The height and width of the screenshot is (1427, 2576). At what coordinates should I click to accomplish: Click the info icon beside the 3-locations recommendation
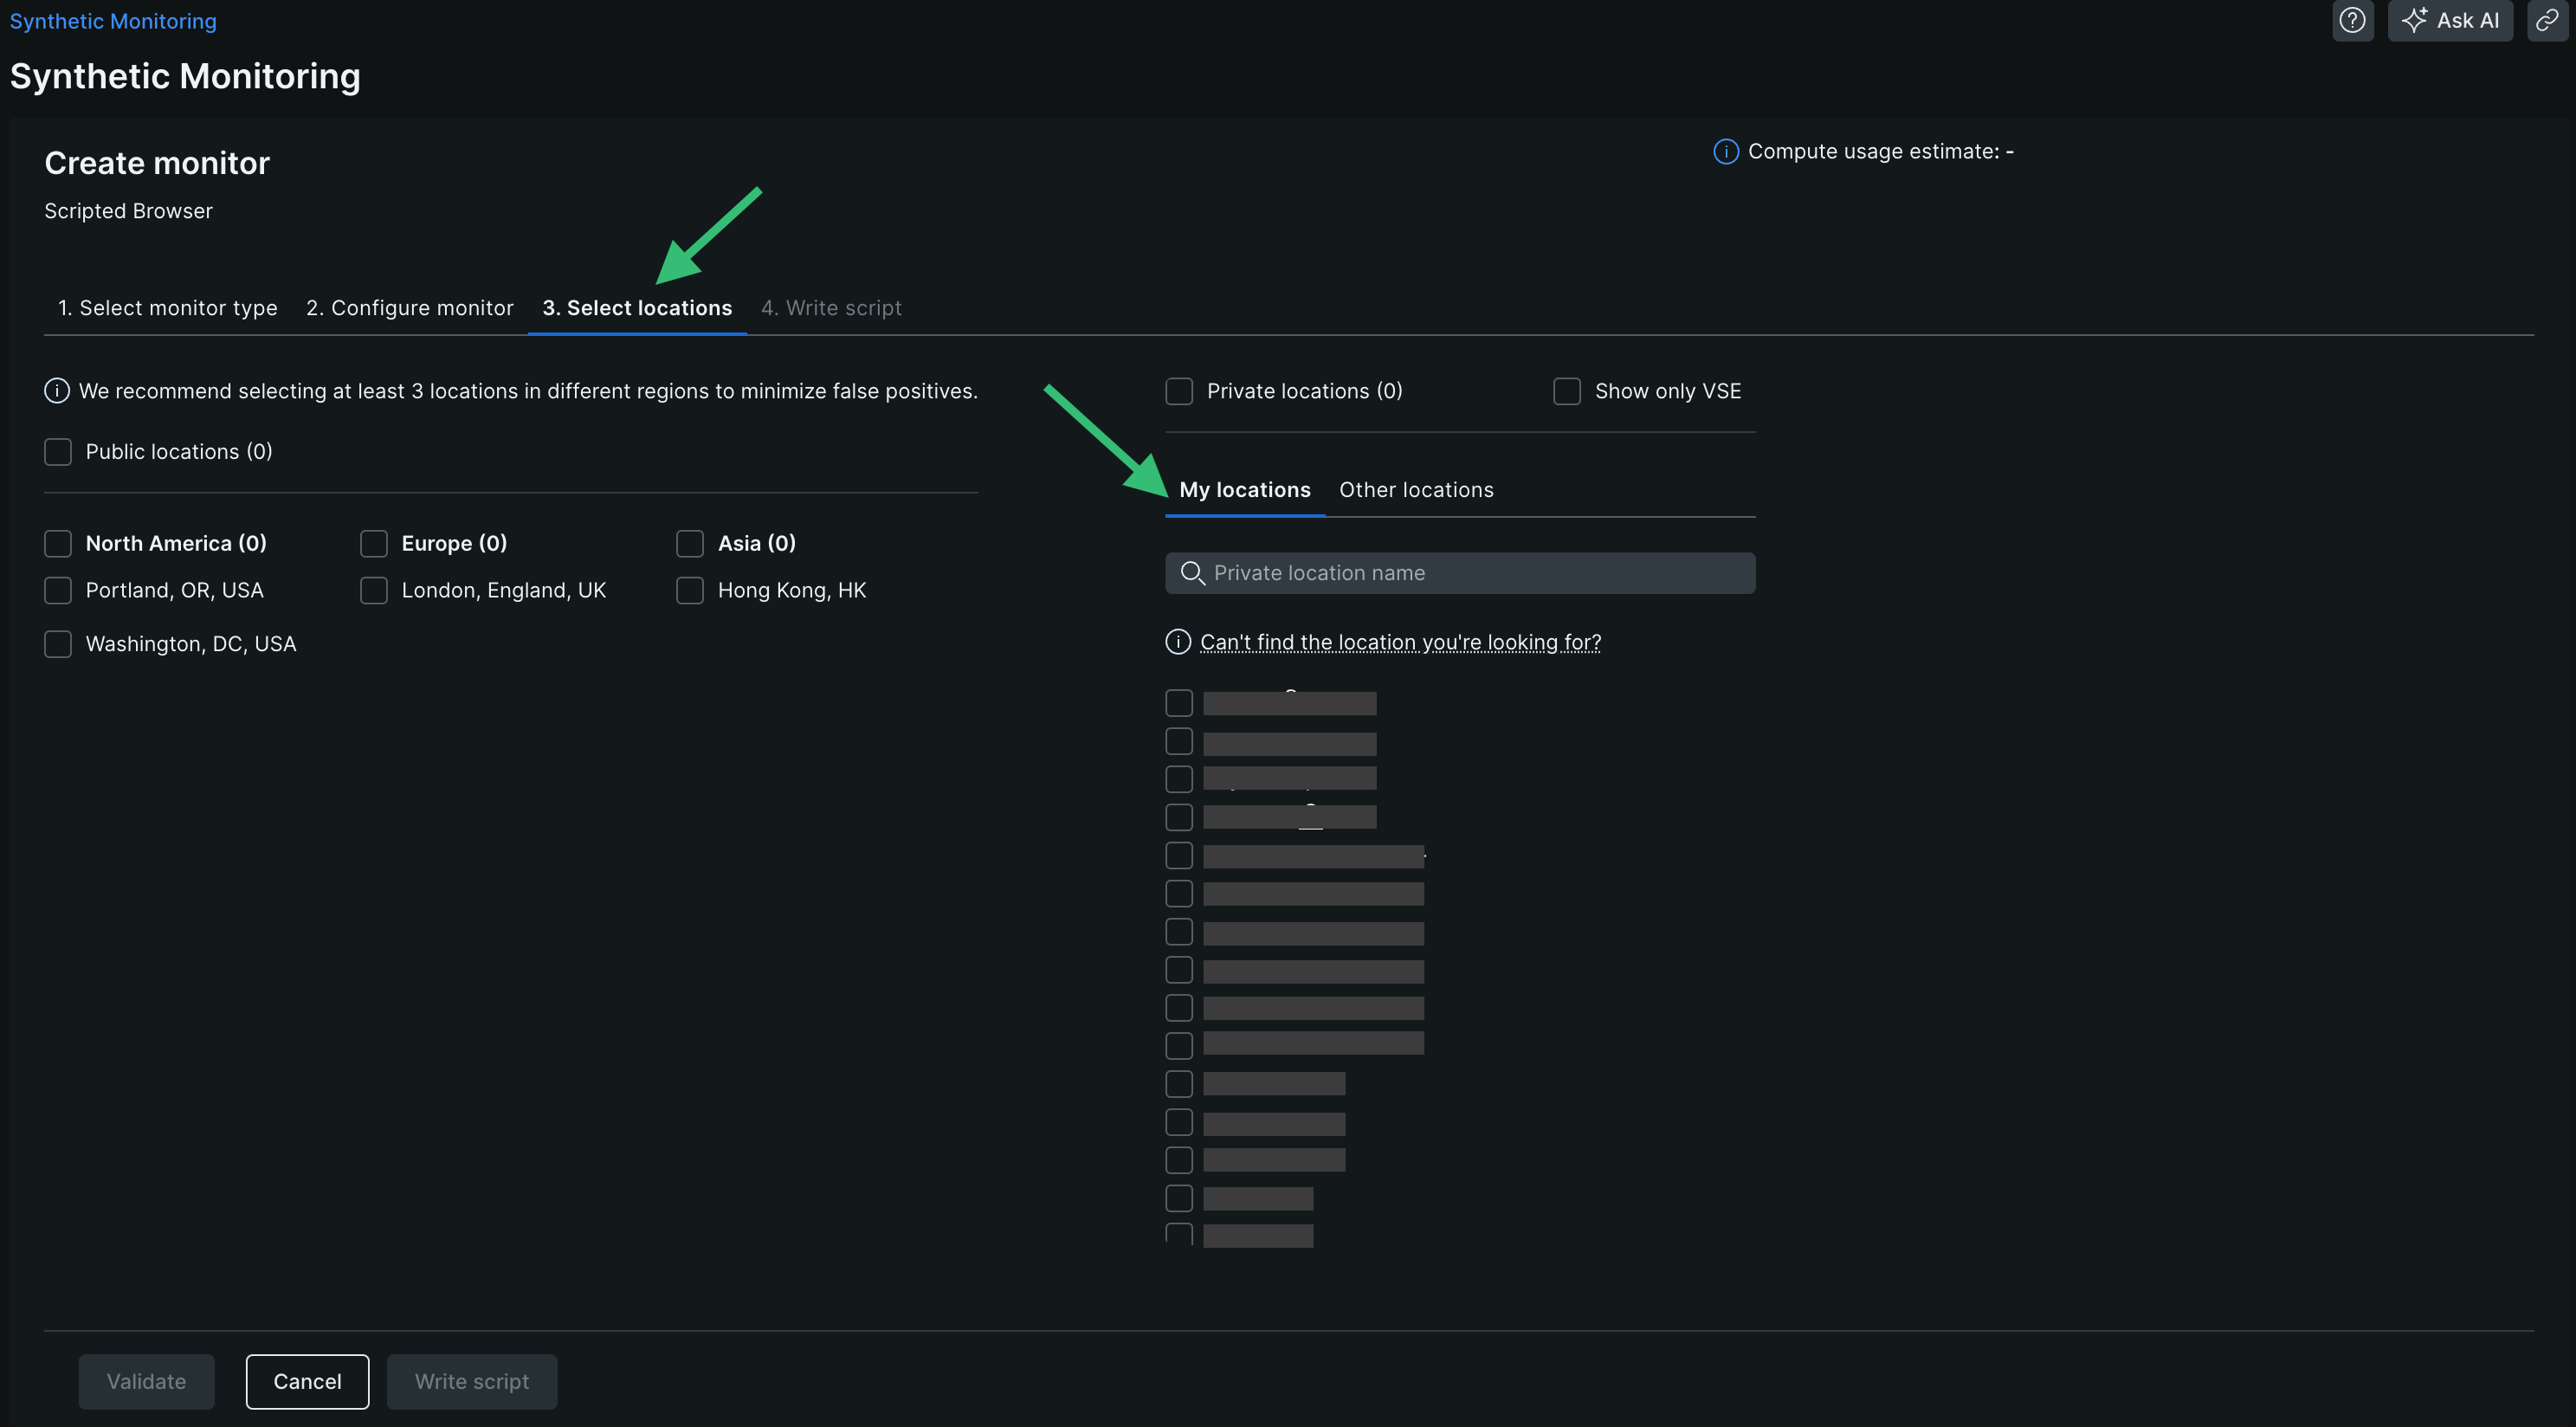coord(57,391)
